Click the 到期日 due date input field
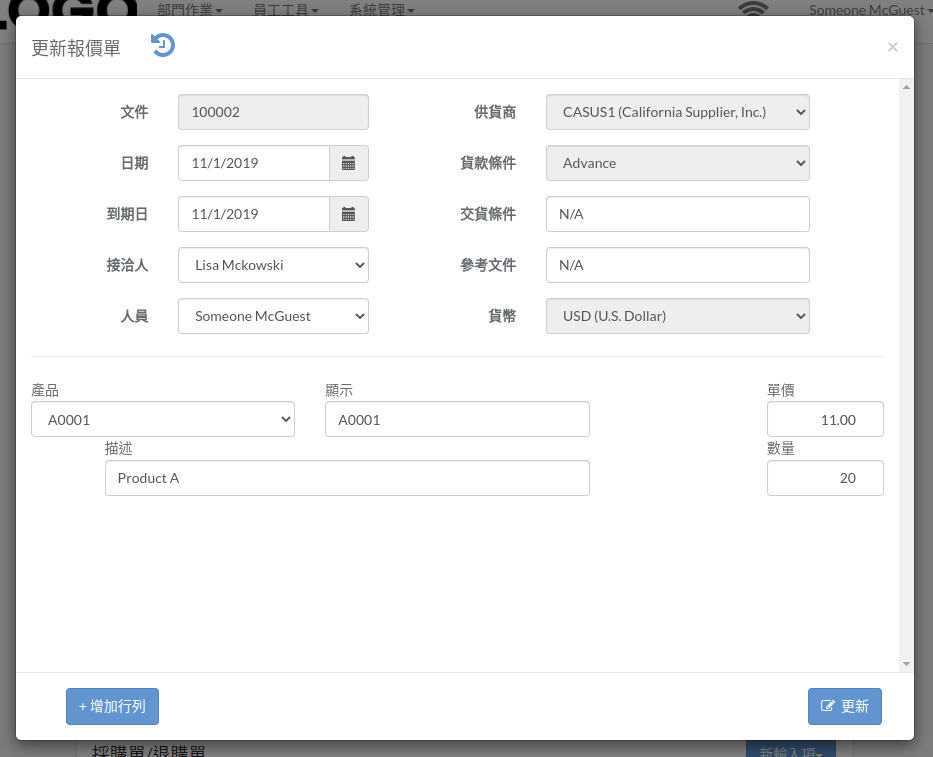The image size is (933, 757). click(254, 214)
